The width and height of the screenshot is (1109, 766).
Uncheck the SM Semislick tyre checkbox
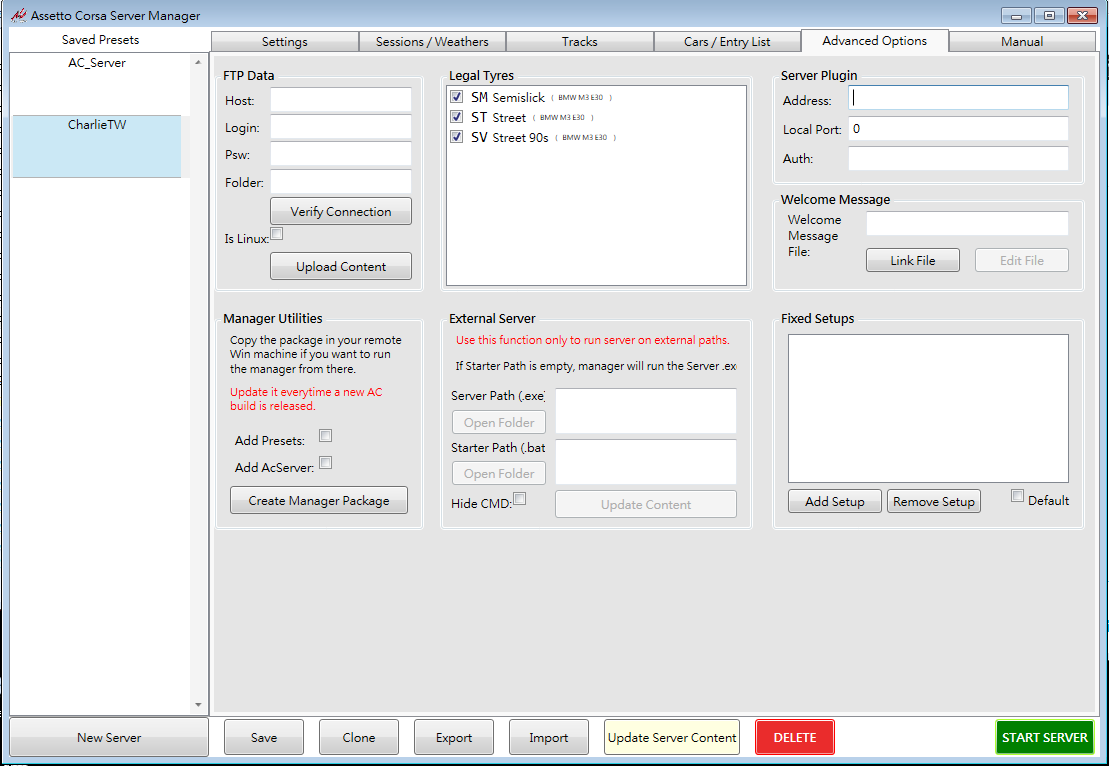(x=457, y=97)
